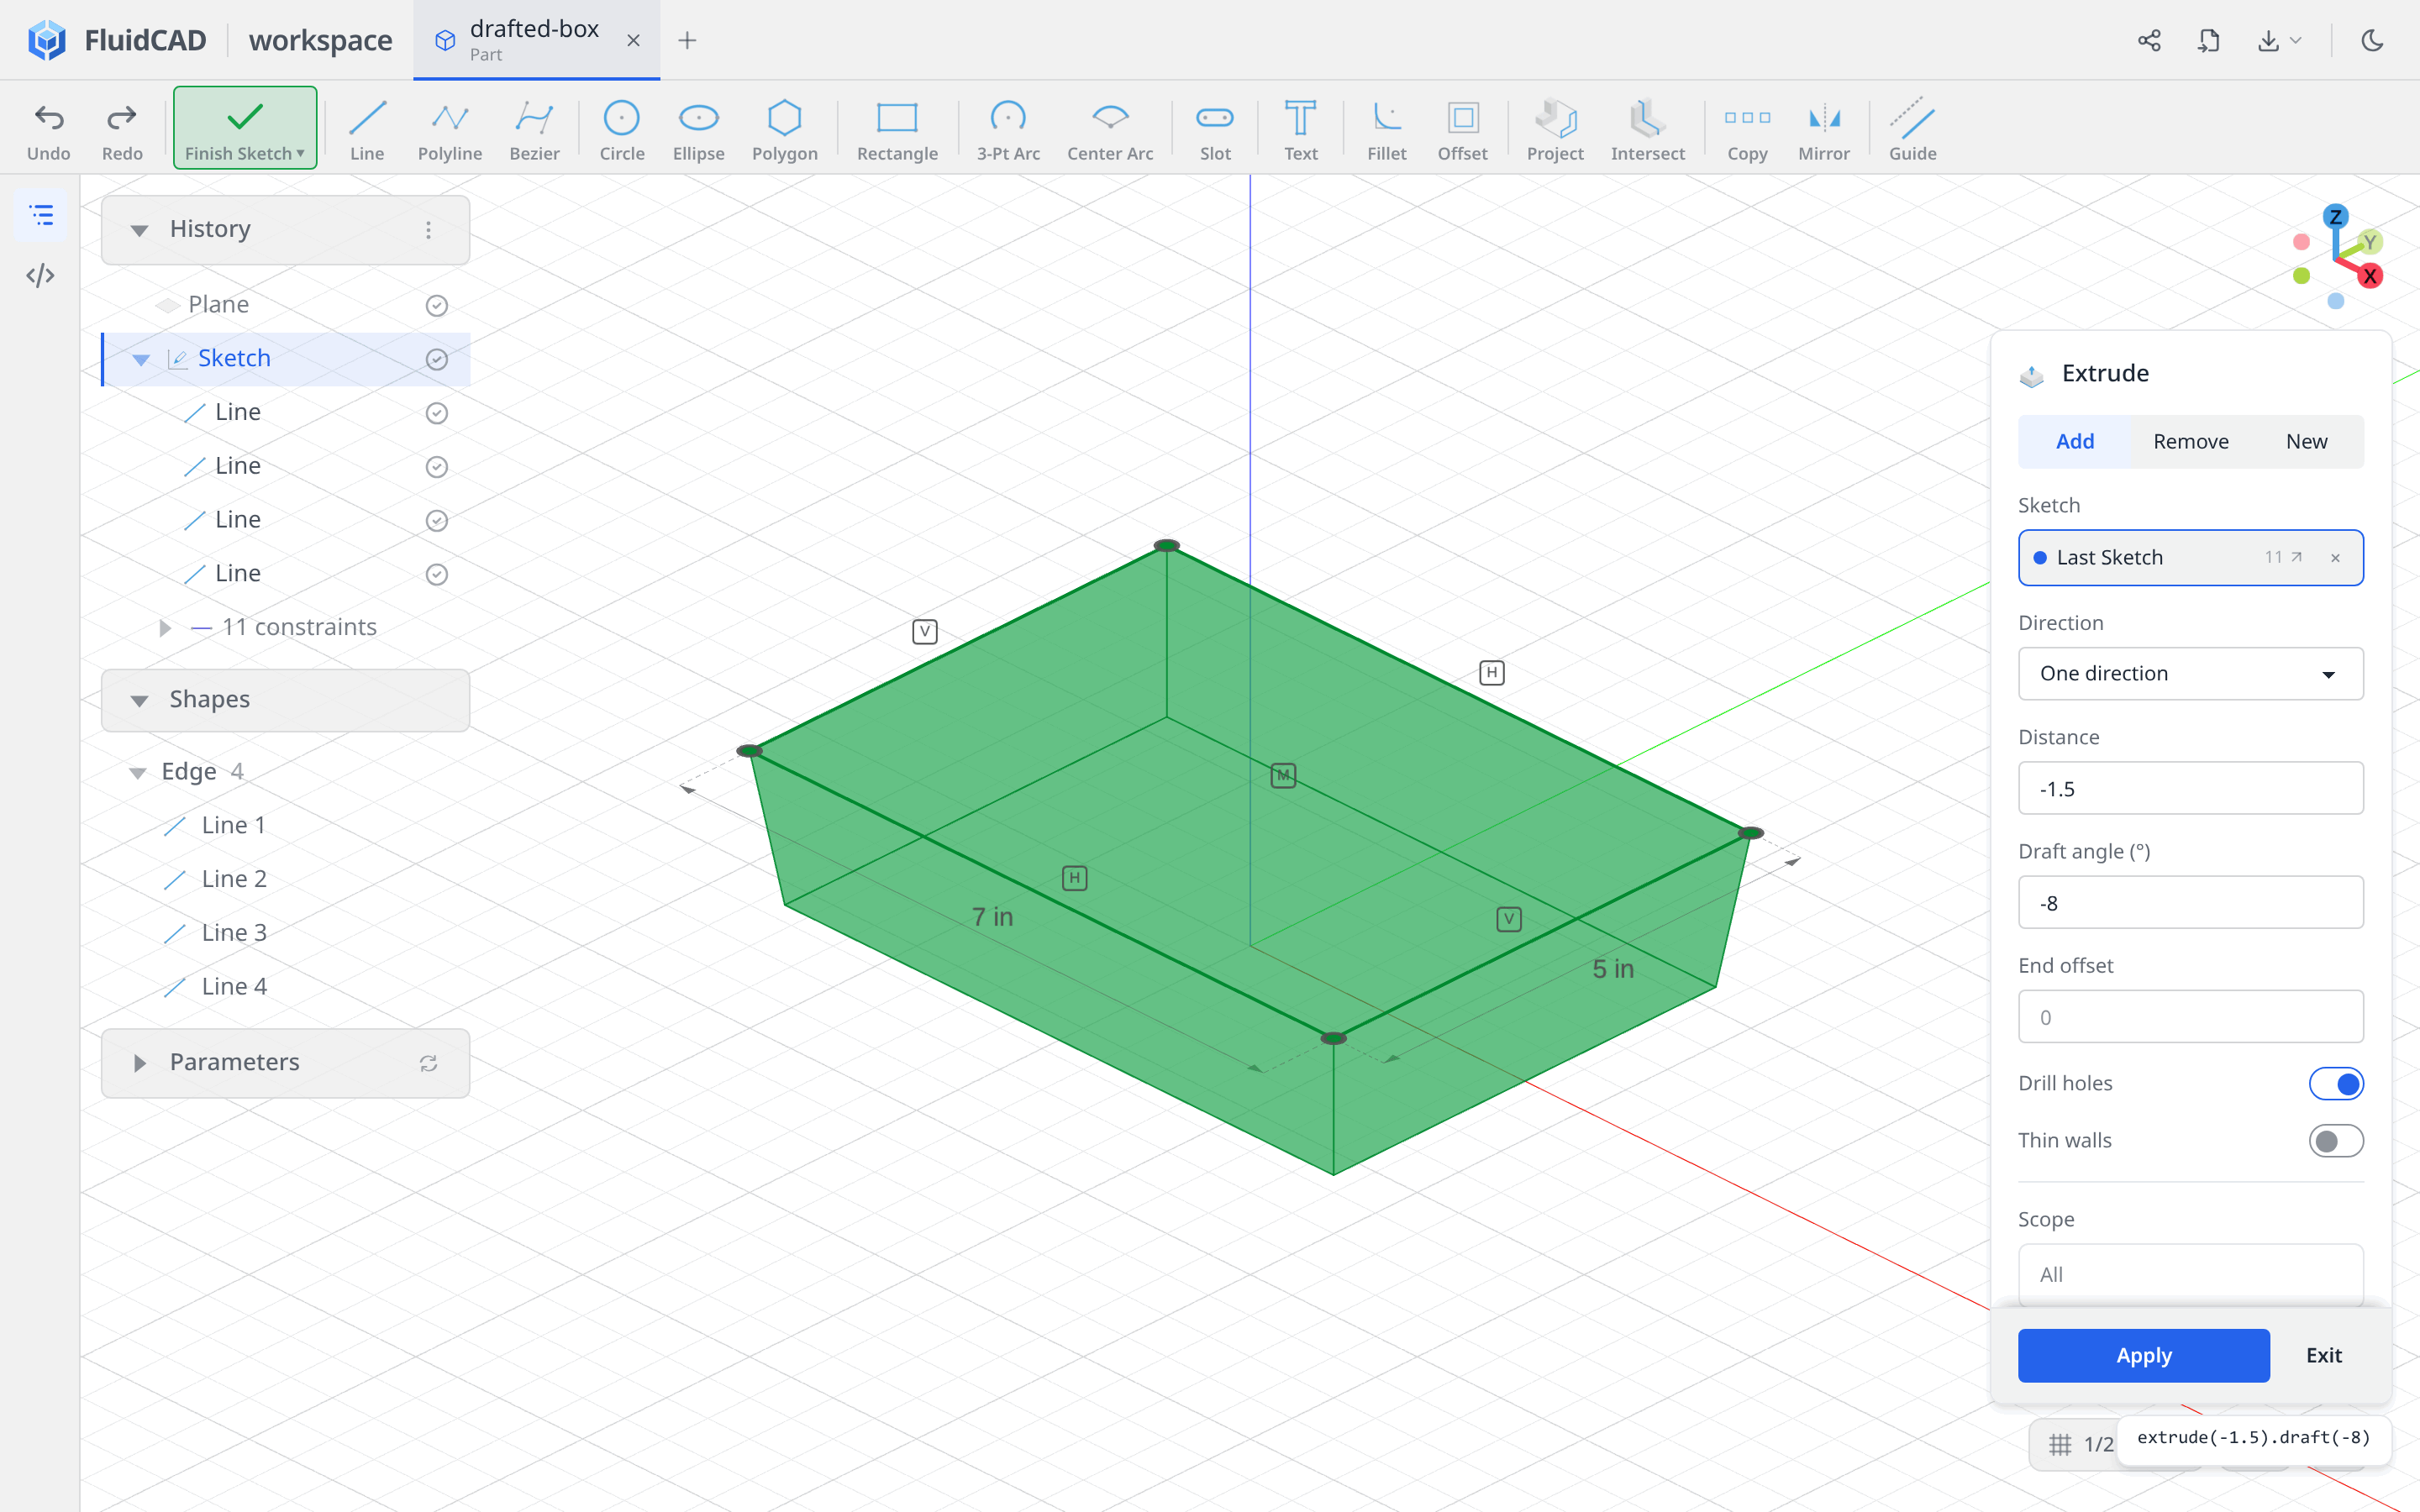Open the Direction dropdown
This screenshot has width=2420, height=1512.
[x=2190, y=673]
